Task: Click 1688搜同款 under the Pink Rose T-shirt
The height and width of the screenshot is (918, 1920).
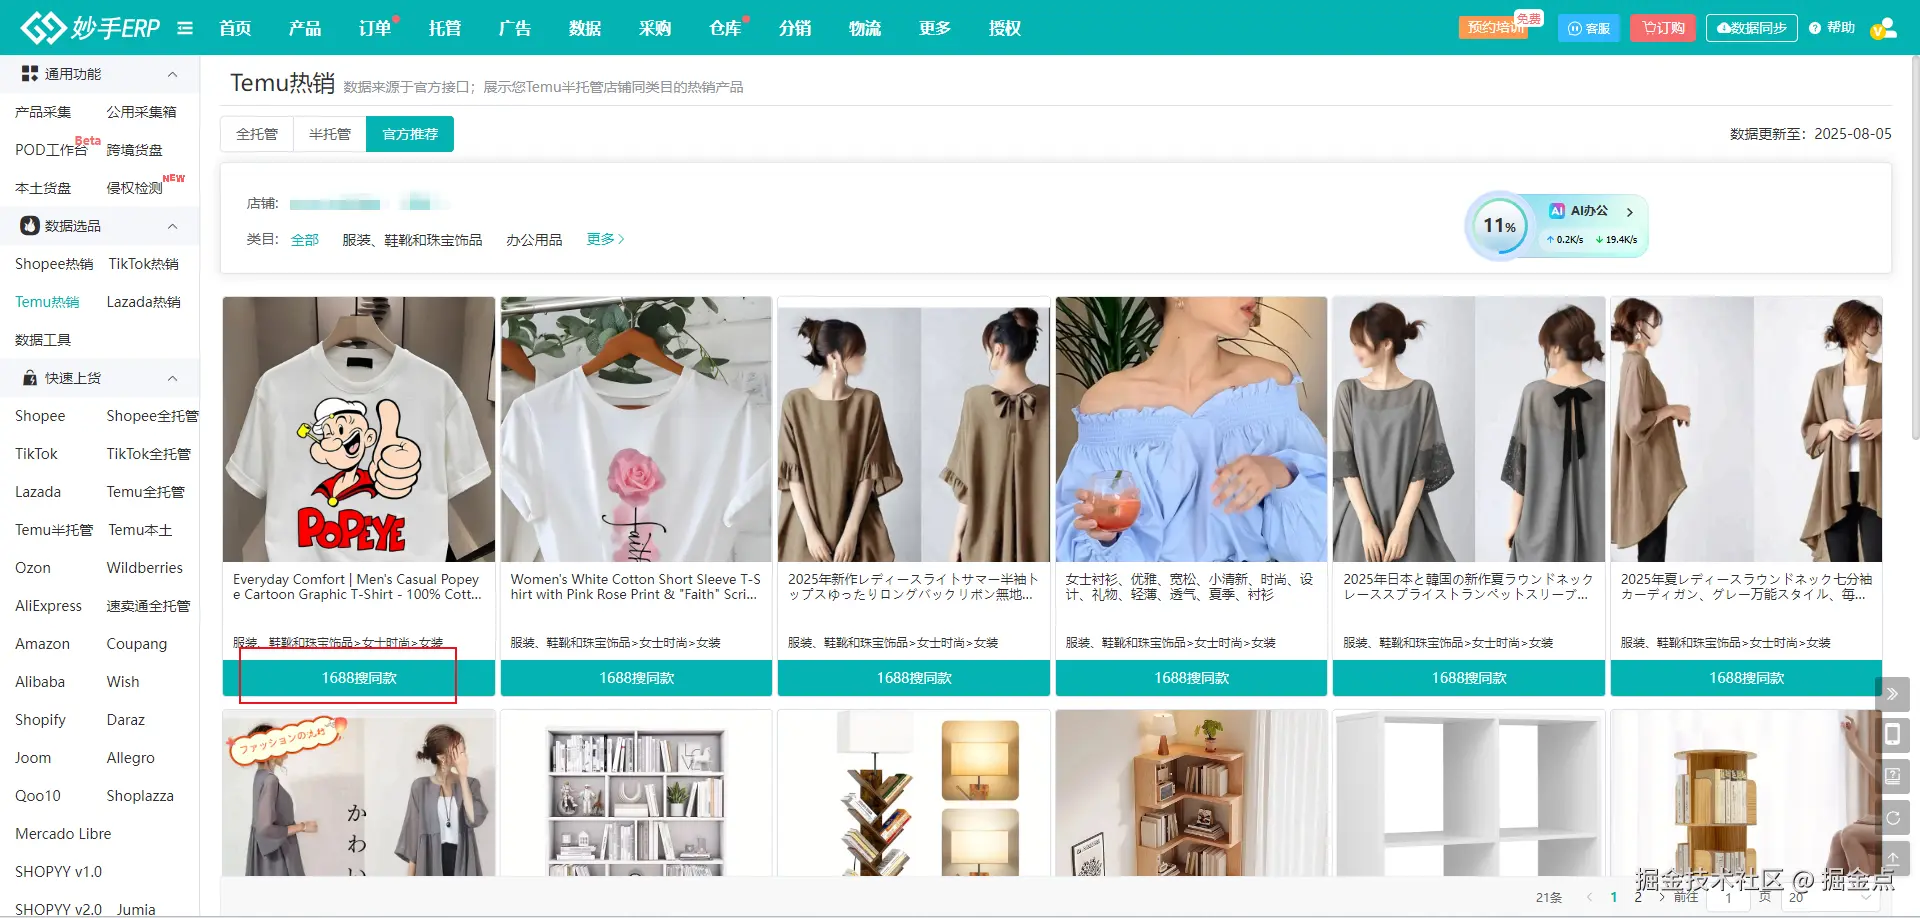Action: click(636, 678)
